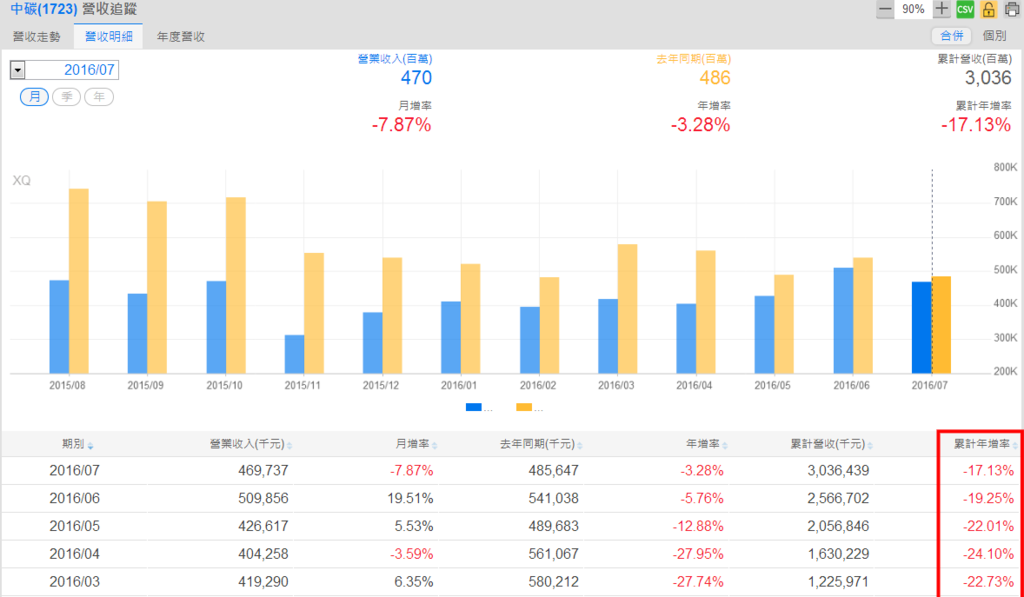Click the 中碳(1723) stock title link
This screenshot has width=1024, height=597.
pos(44,9)
